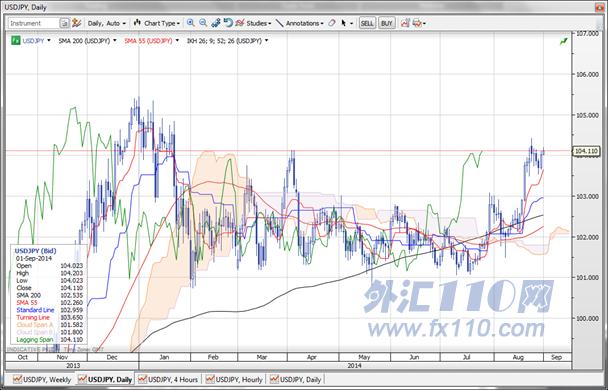Switch to the USDJPY, Hourly tab
The image size is (608, 390).
234,379
